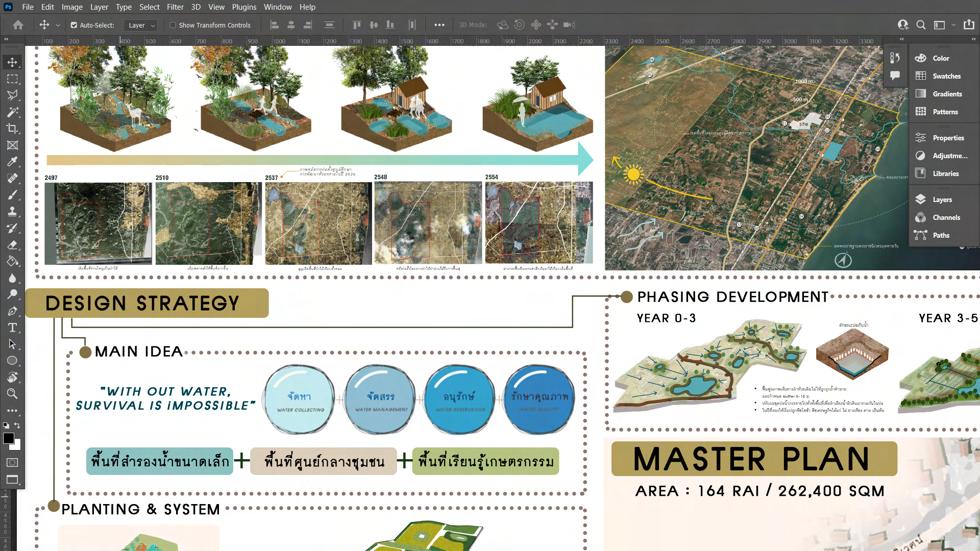Open the Auto-Select Layer dropdown
The width and height of the screenshot is (980, 551).
coord(140,25)
